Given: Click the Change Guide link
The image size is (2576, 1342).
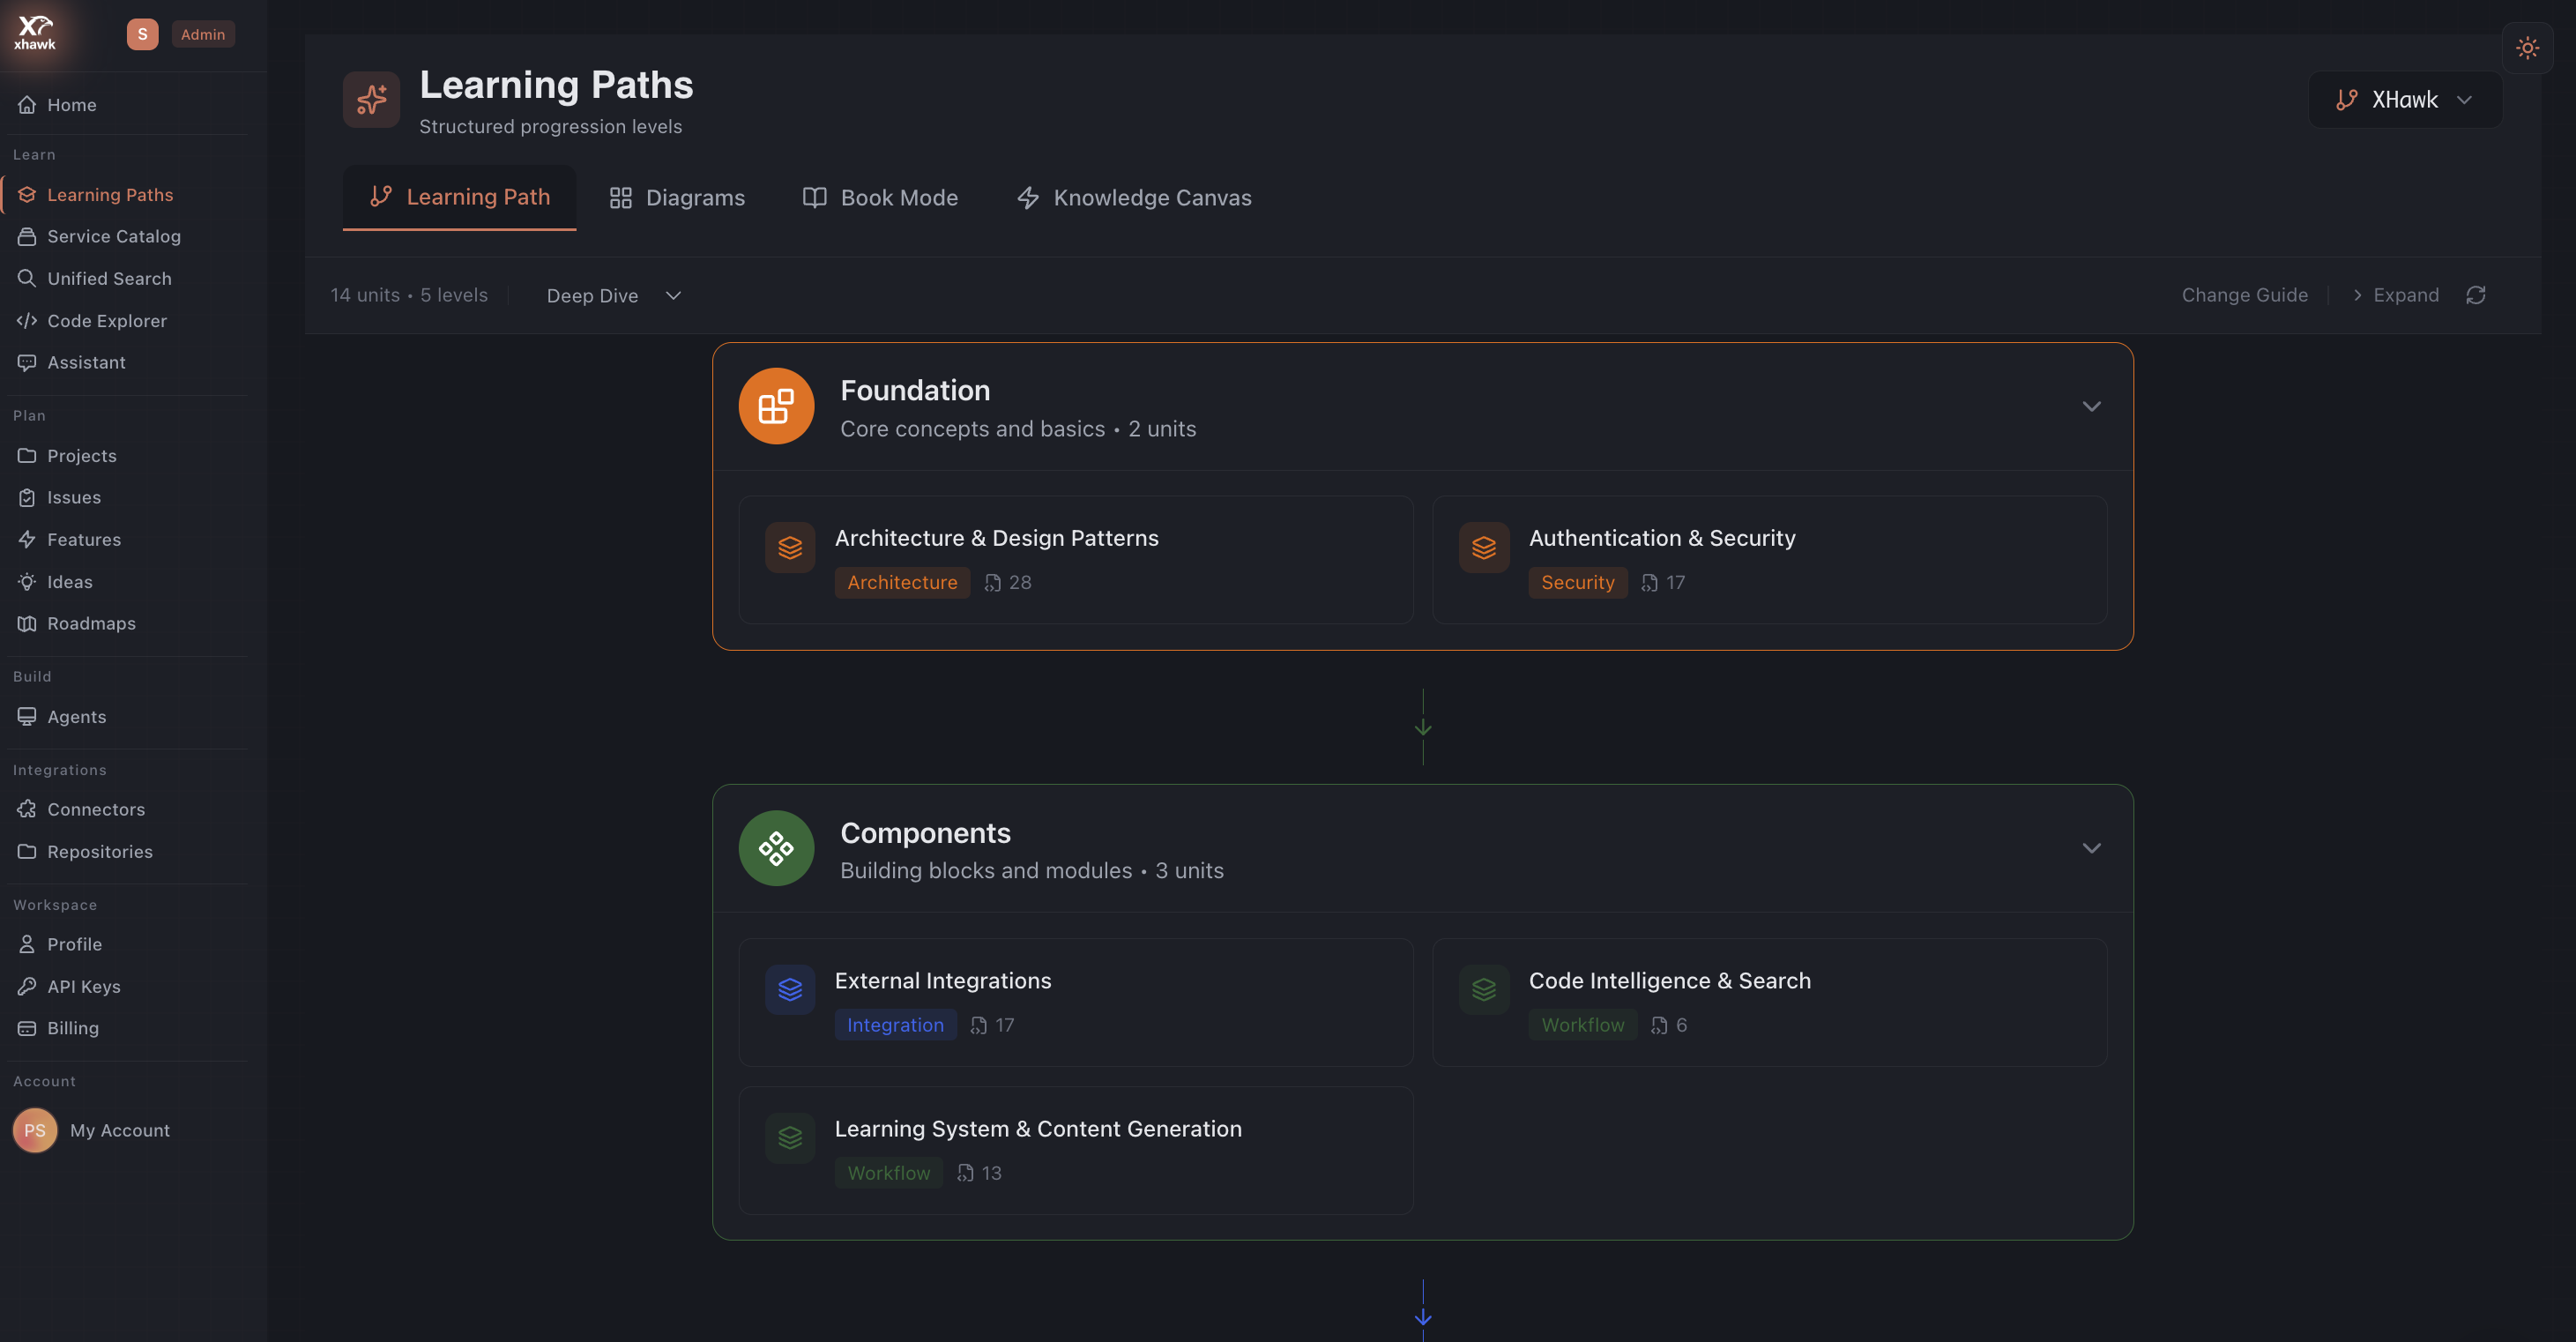Looking at the screenshot, I should pos(2244,295).
